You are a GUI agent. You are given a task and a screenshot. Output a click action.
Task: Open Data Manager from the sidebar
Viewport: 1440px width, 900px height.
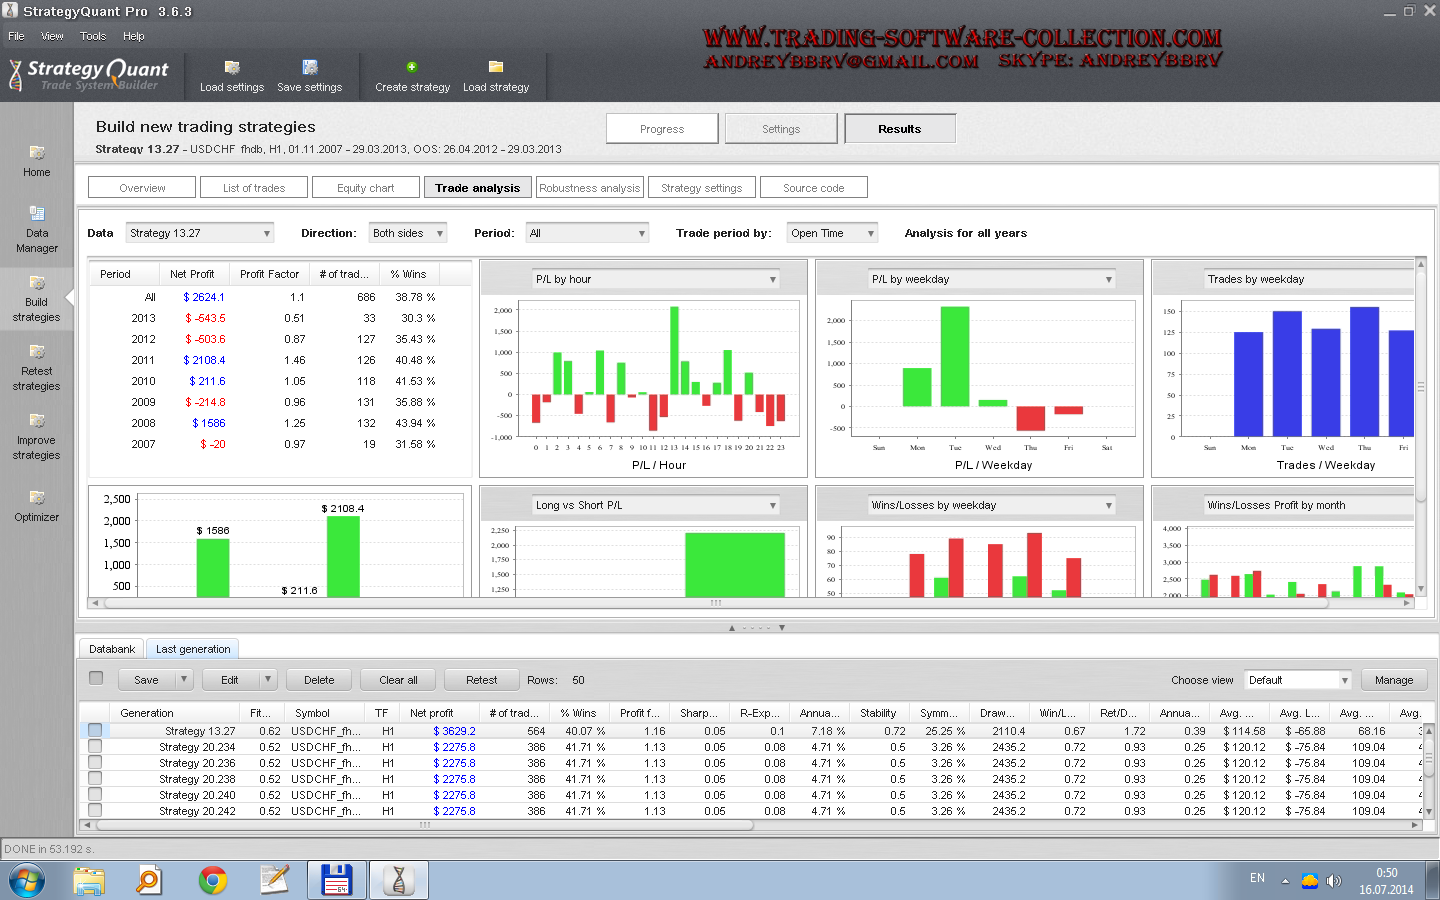click(37, 229)
